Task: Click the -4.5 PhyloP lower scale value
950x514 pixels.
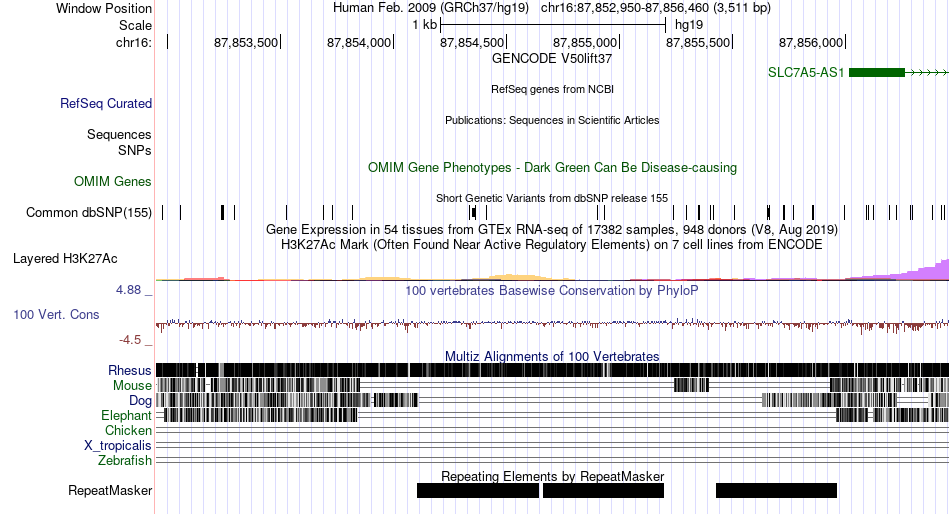Action: point(130,339)
